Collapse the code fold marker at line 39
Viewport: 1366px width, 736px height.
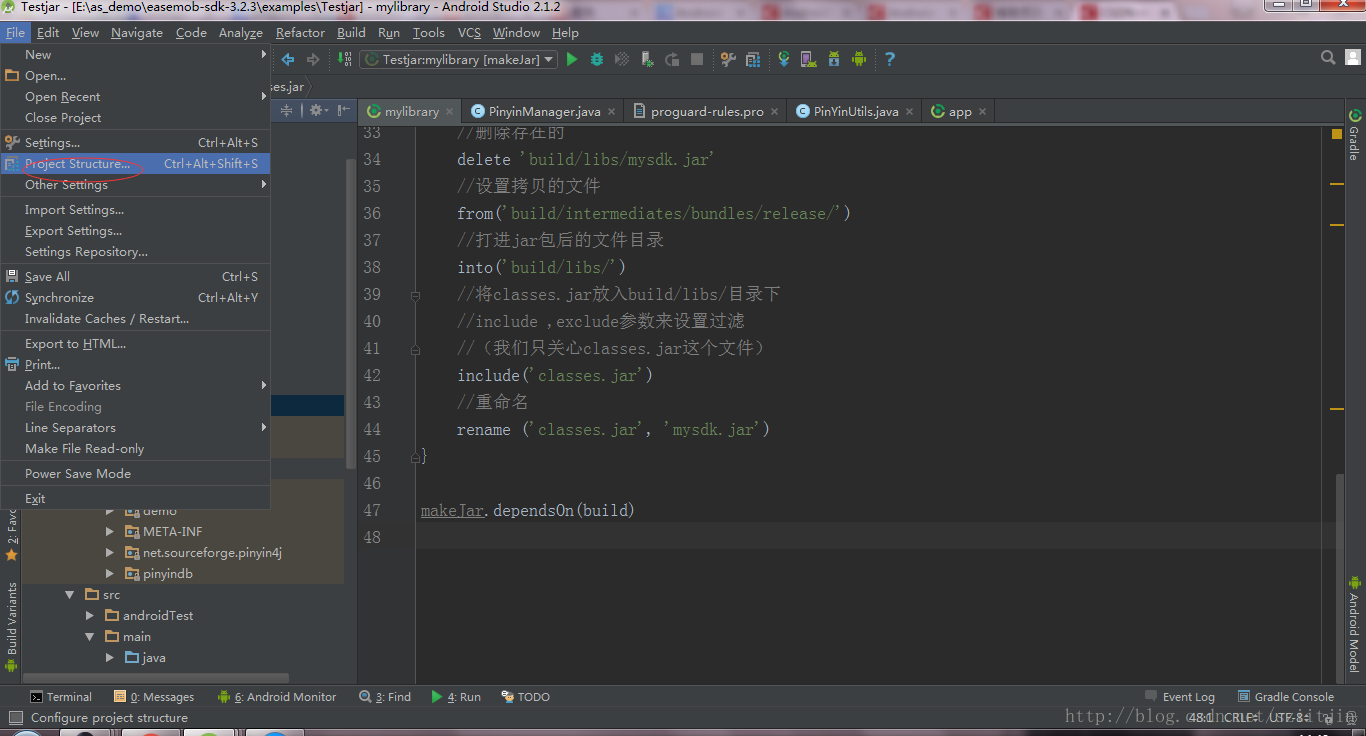point(416,295)
